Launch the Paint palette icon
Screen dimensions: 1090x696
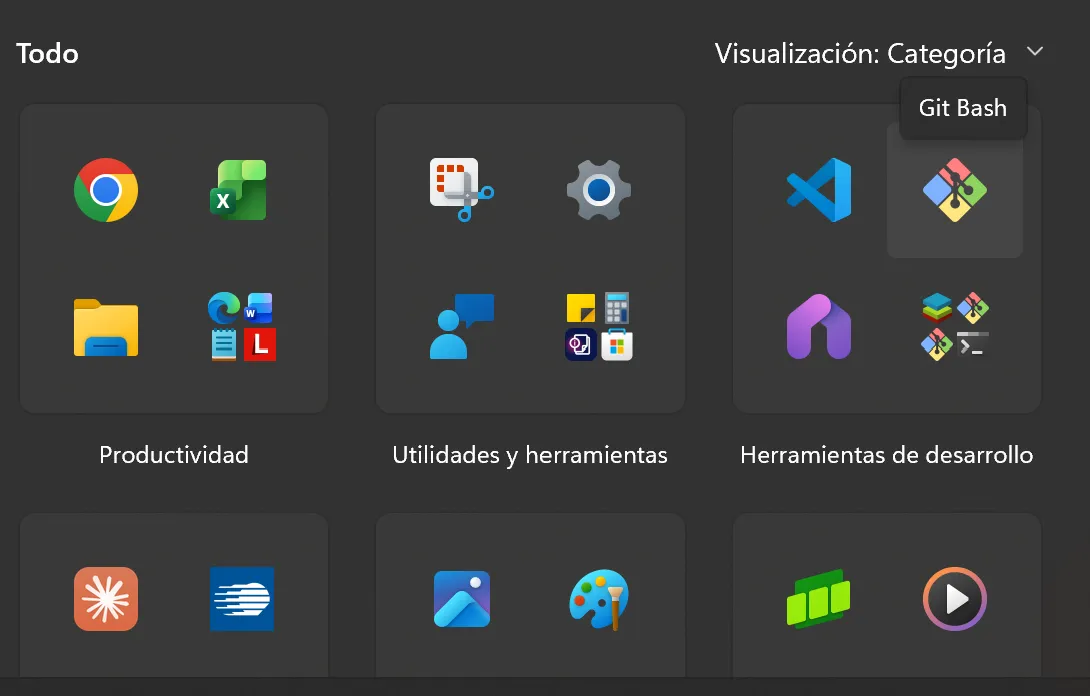(x=599, y=599)
